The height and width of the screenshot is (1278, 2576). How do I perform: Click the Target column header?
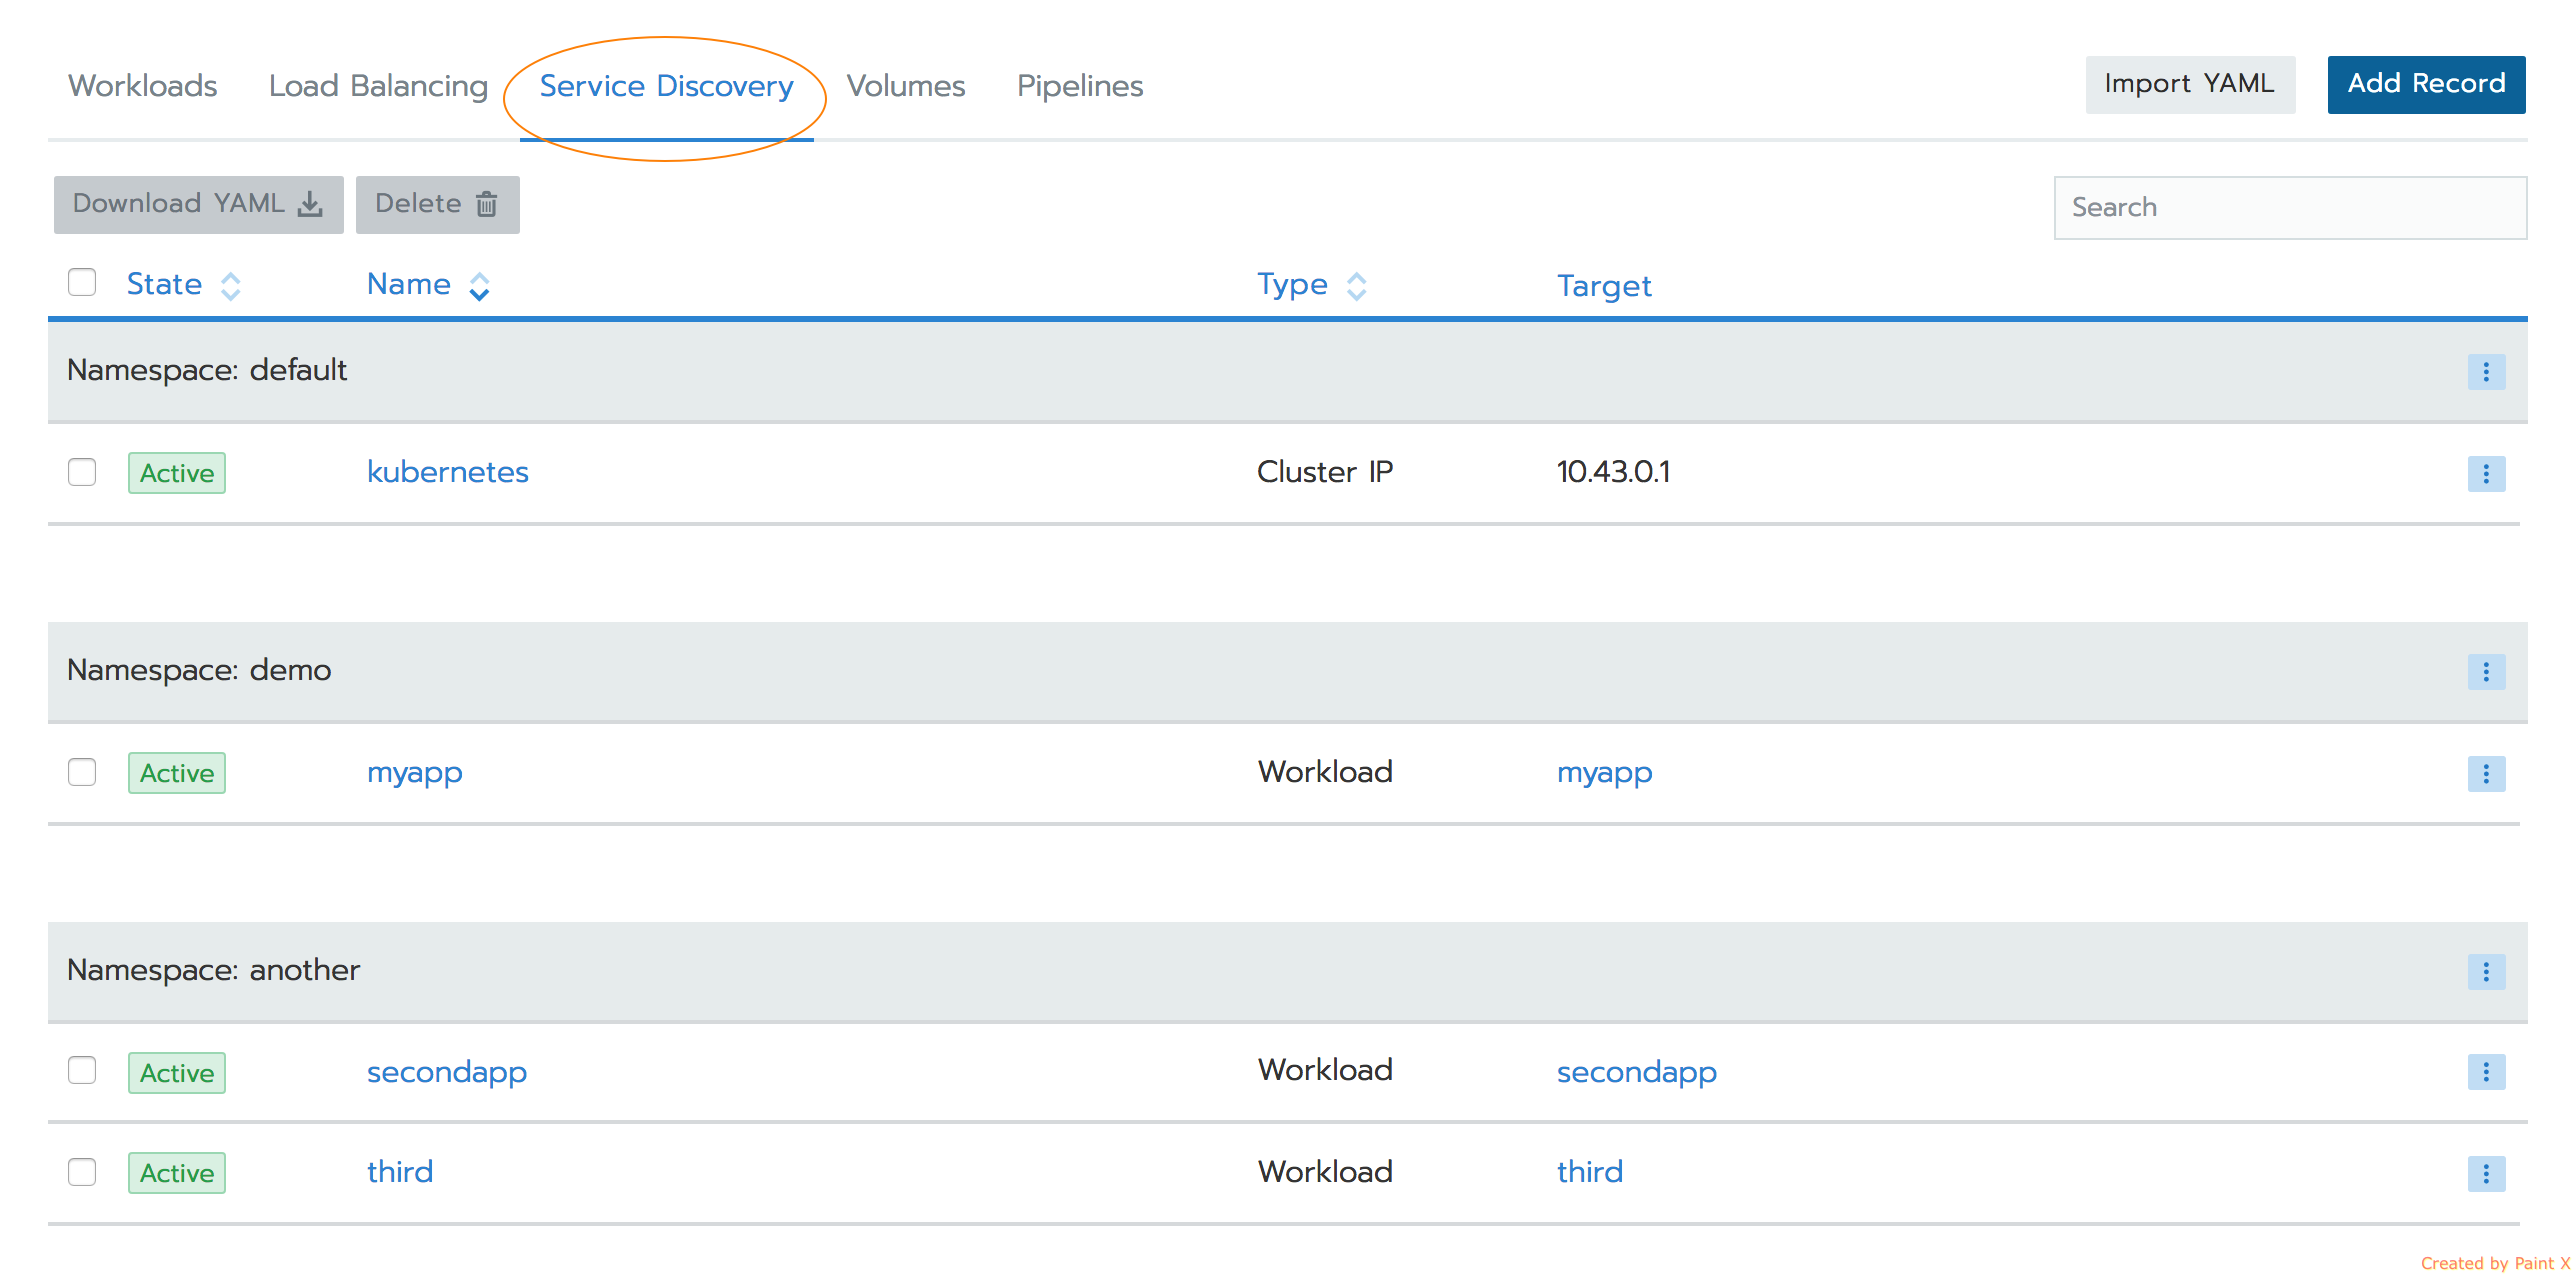click(1604, 286)
